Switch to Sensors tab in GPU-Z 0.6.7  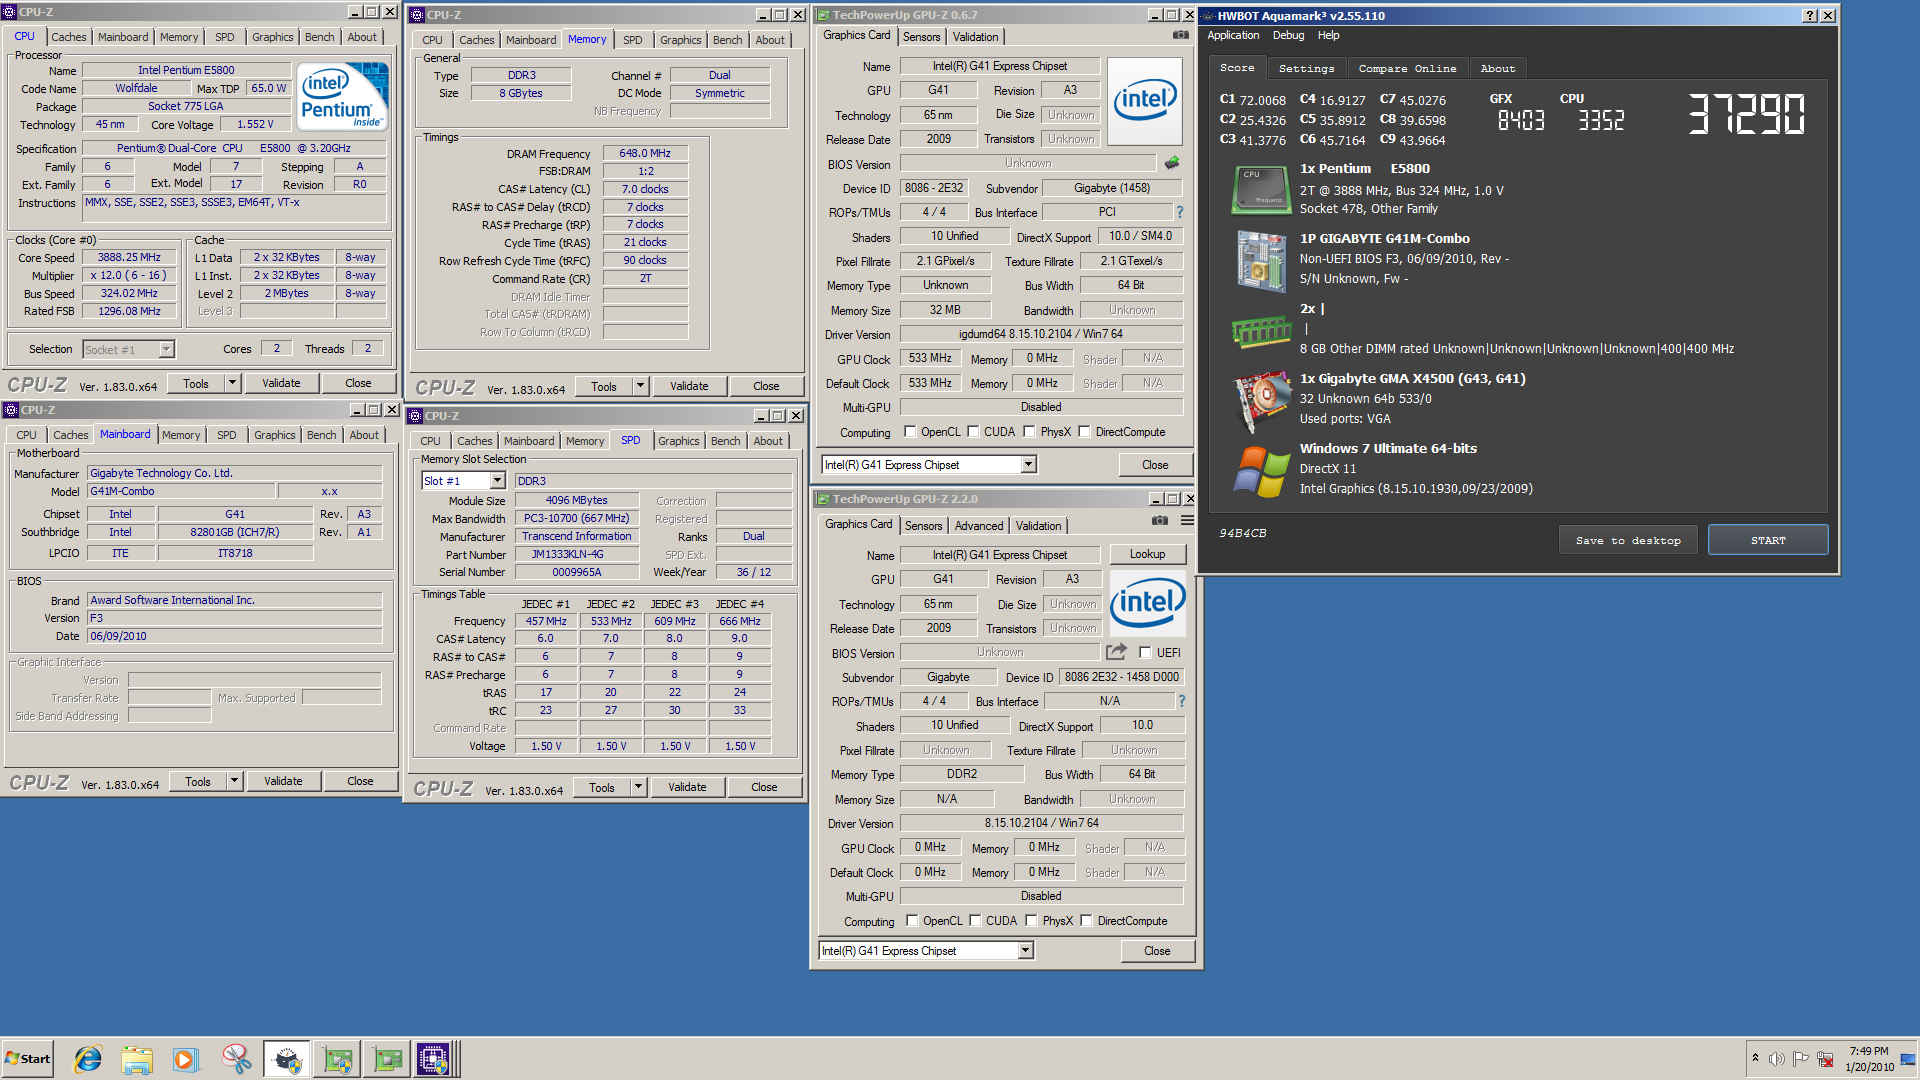(x=921, y=37)
